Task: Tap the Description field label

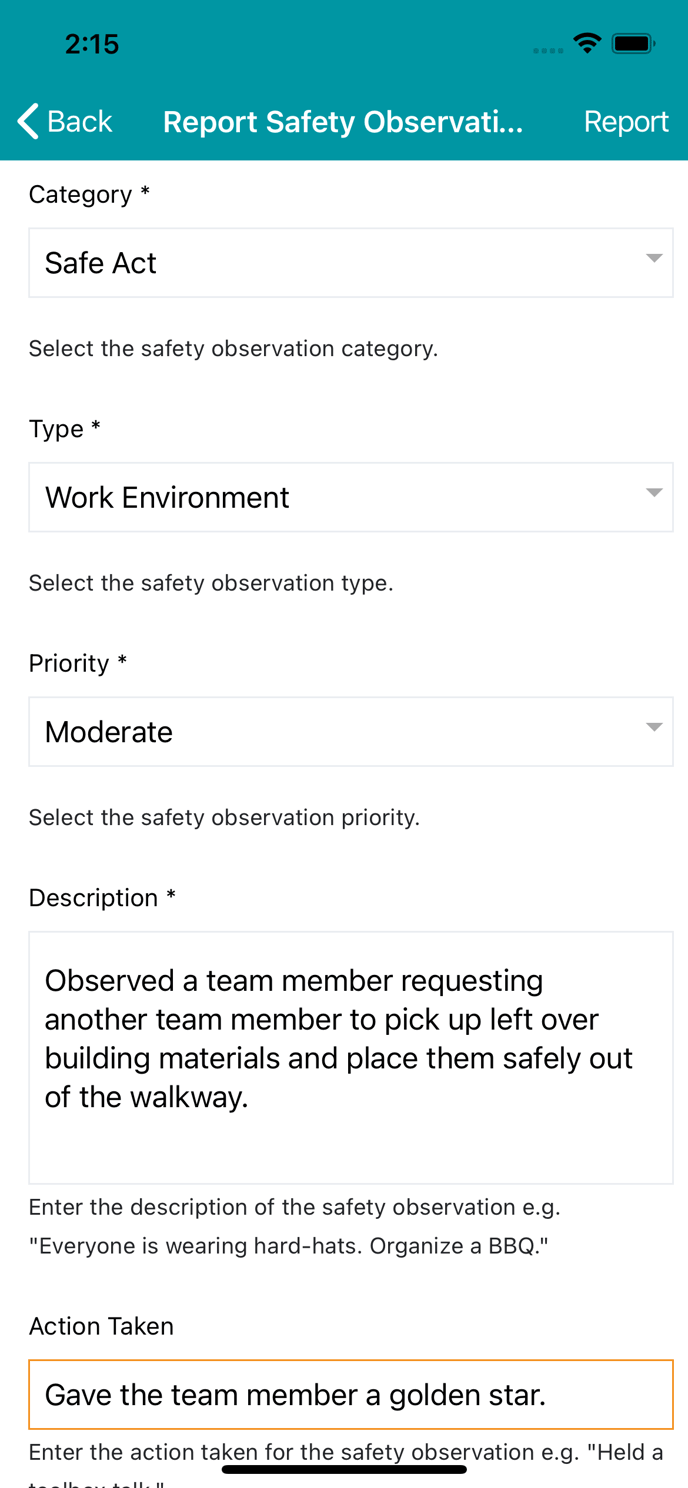Action: [102, 898]
